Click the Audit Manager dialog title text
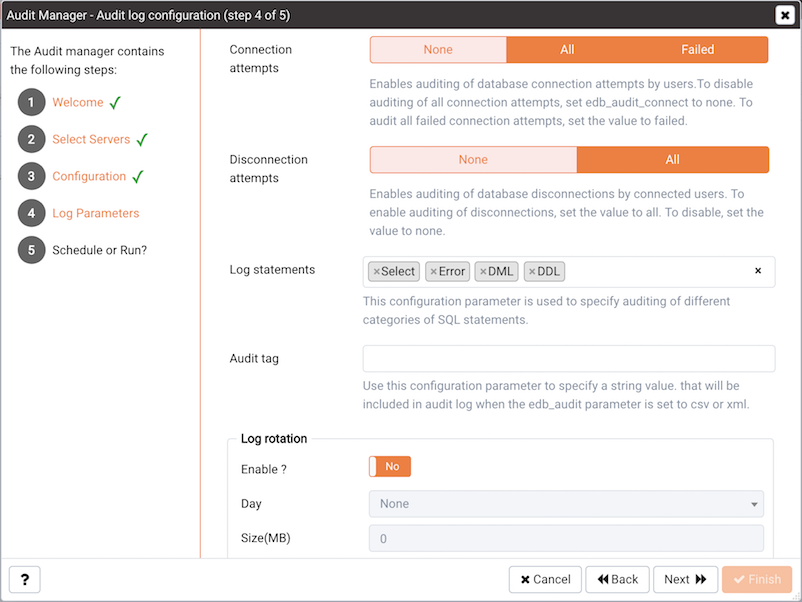The image size is (802, 602). pos(148,15)
